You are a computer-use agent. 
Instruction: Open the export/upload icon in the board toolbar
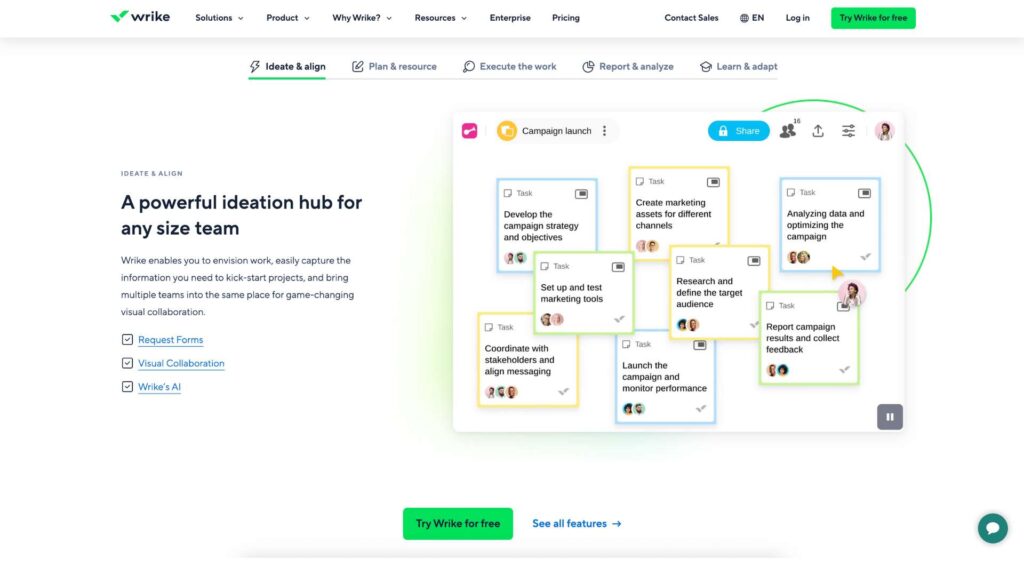(x=818, y=130)
